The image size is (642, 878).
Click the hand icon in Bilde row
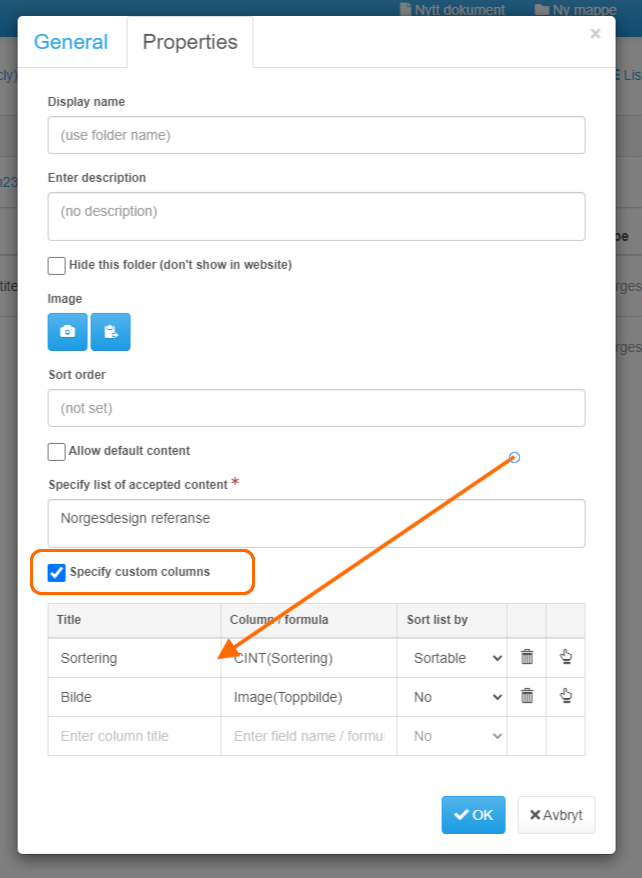coord(566,696)
